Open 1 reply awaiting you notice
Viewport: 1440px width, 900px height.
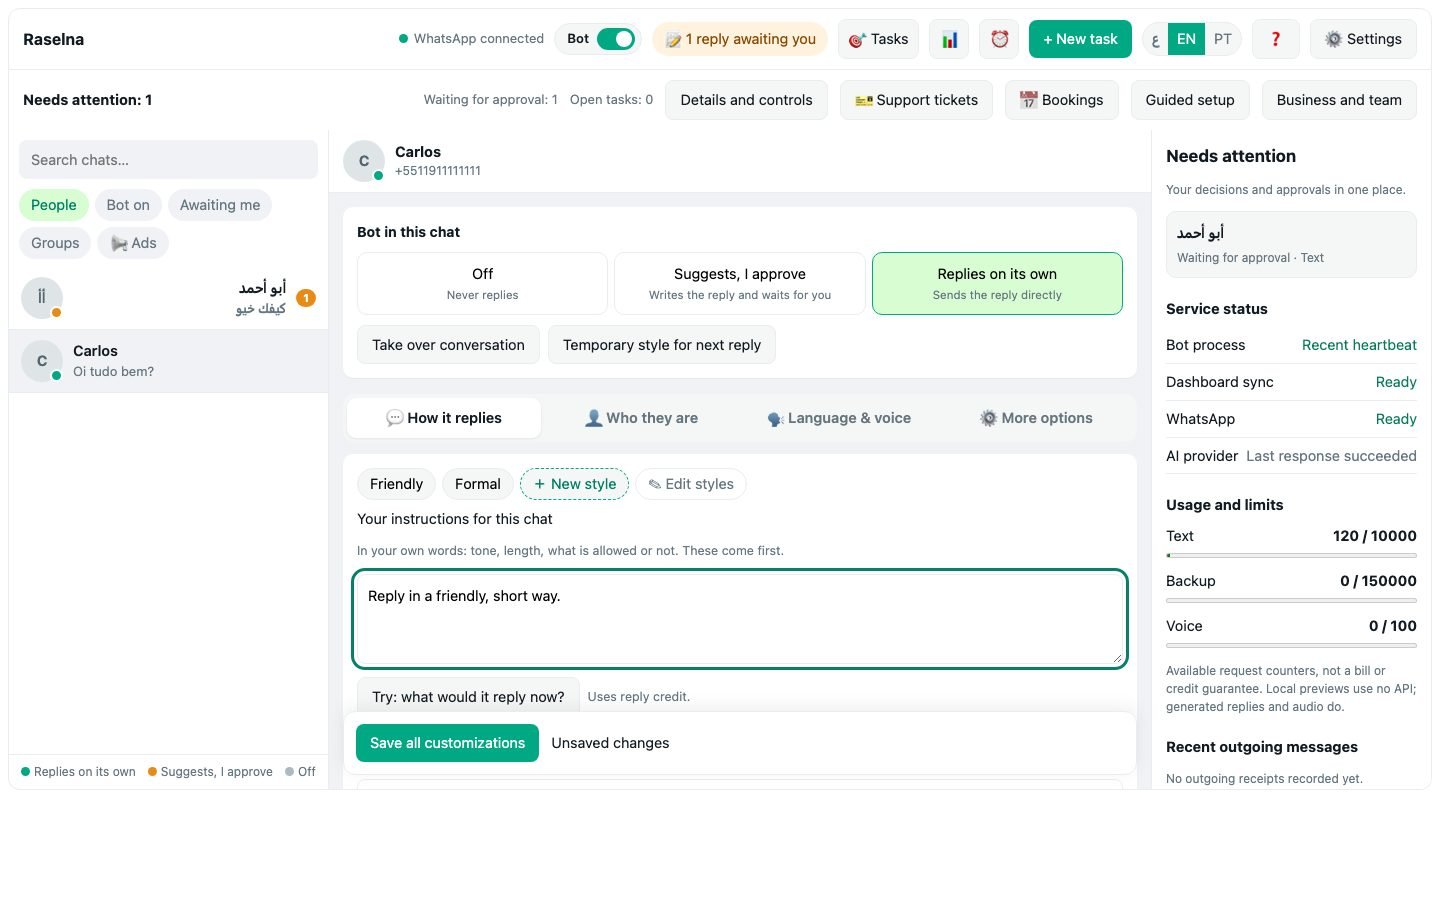click(740, 39)
